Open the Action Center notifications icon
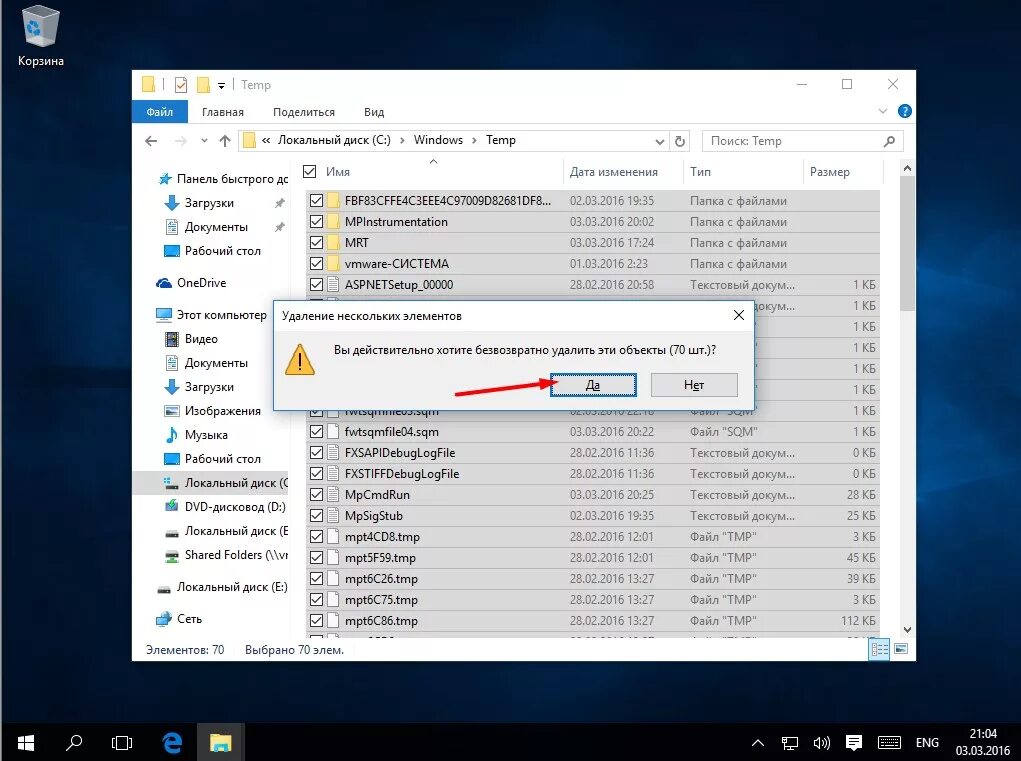Image resolution: width=1021 pixels, height=761 pixels. pyautogui.click(x=854, y=743)
